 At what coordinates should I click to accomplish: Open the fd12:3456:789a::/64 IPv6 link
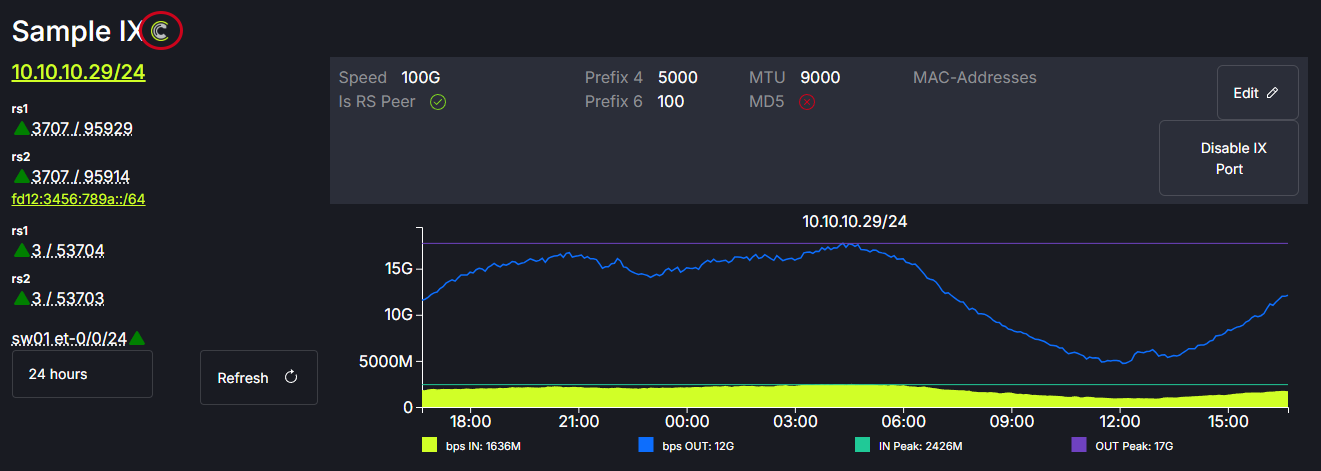click(x=78, y=199)
